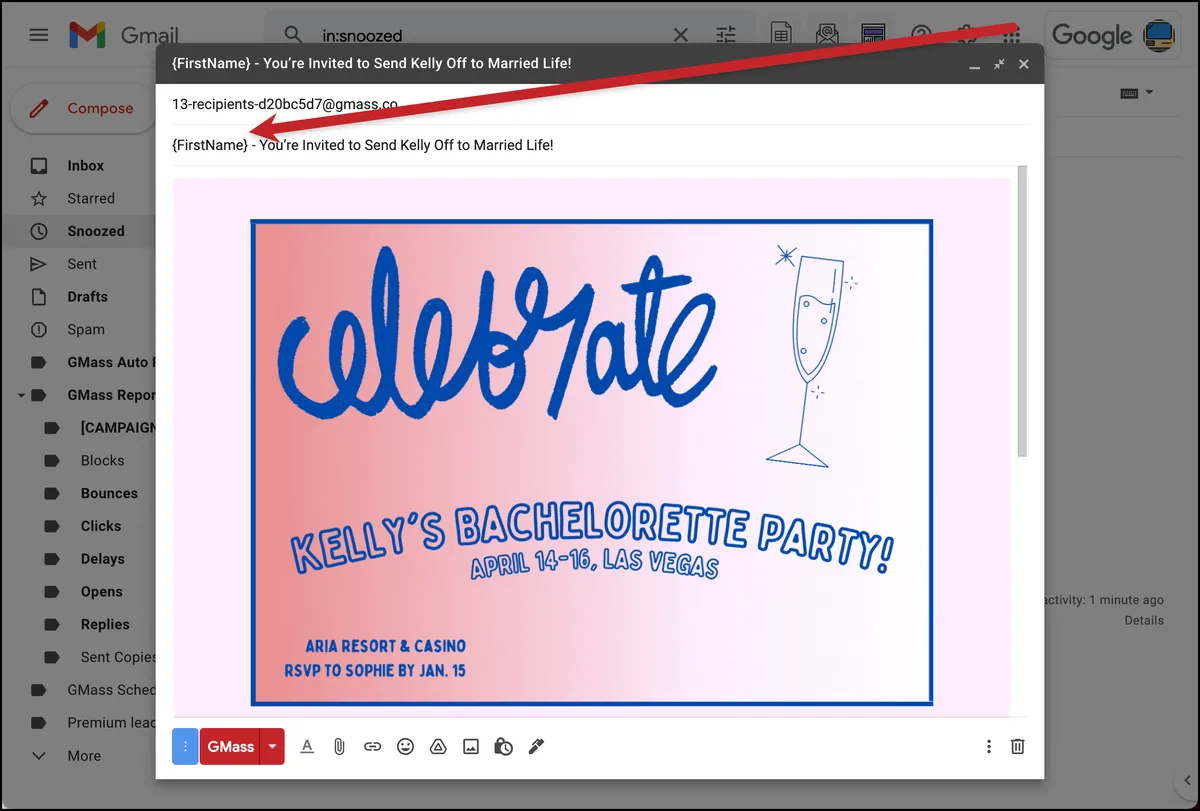The image size is (1200, 811).
Task: Open the Bounces label
Action: (x=109, y=493)
